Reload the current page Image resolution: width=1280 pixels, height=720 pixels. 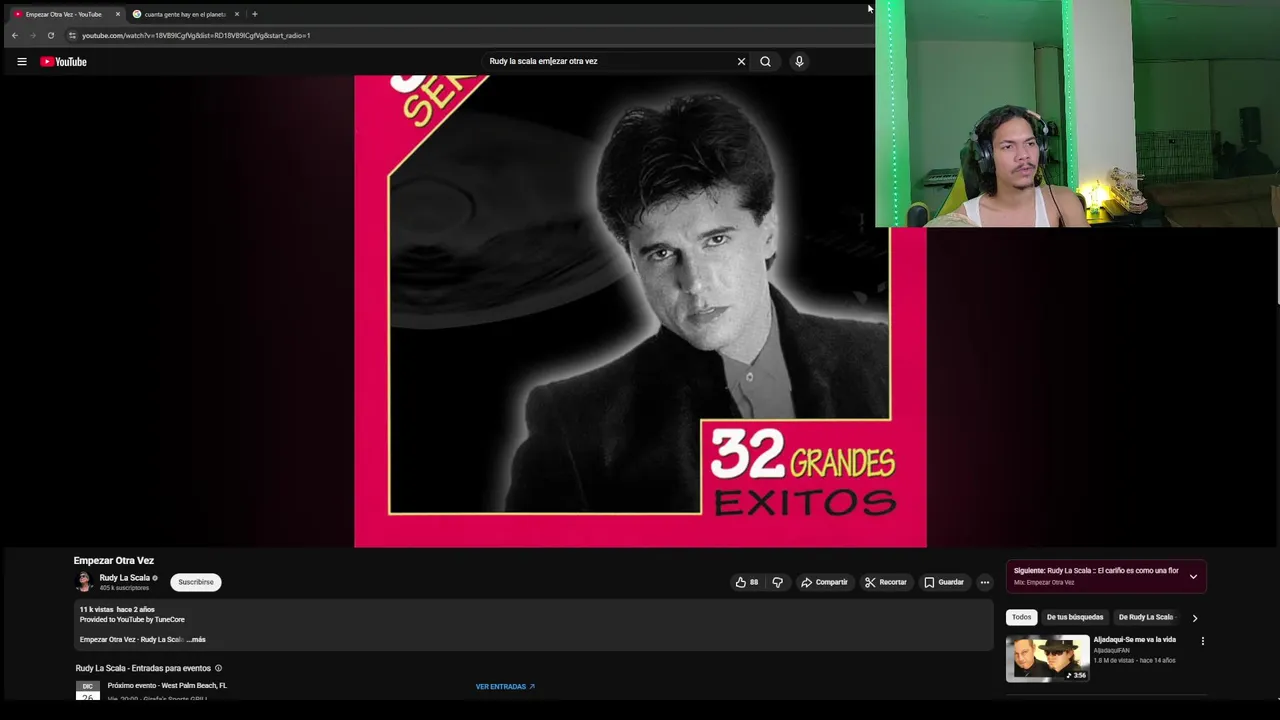tap(51, 35)
